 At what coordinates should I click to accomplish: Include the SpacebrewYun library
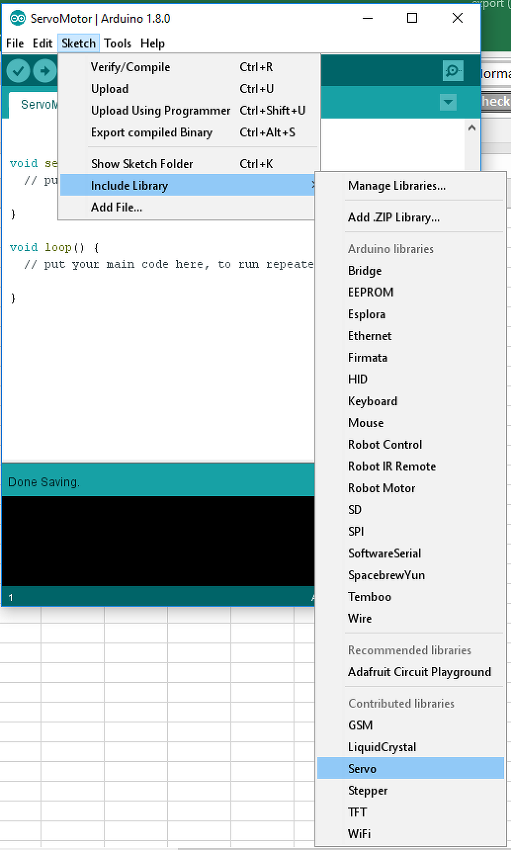410,575
